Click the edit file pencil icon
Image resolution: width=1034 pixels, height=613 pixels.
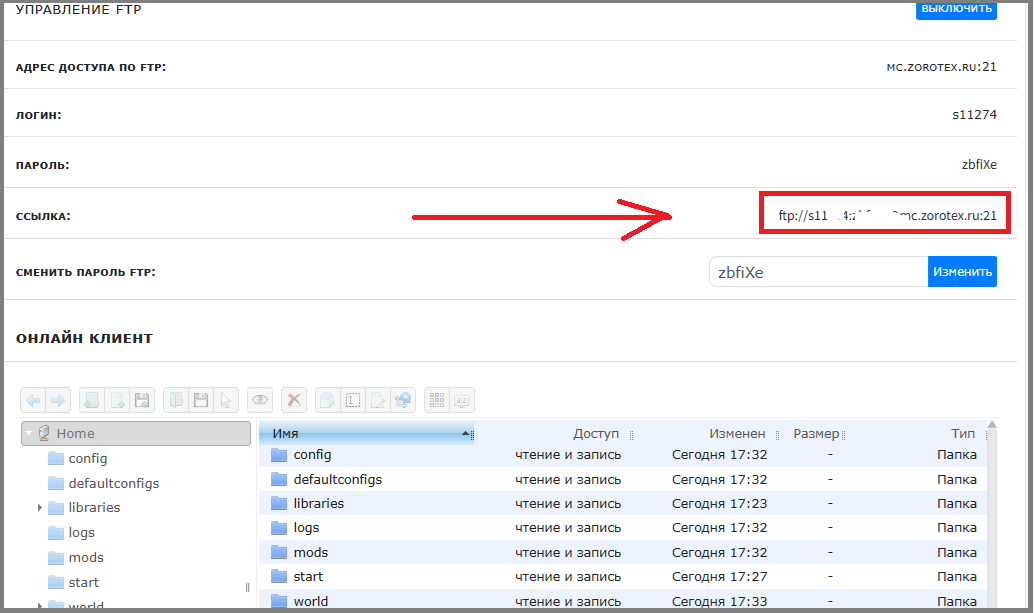pyautogui.click(x=378, y=400)
